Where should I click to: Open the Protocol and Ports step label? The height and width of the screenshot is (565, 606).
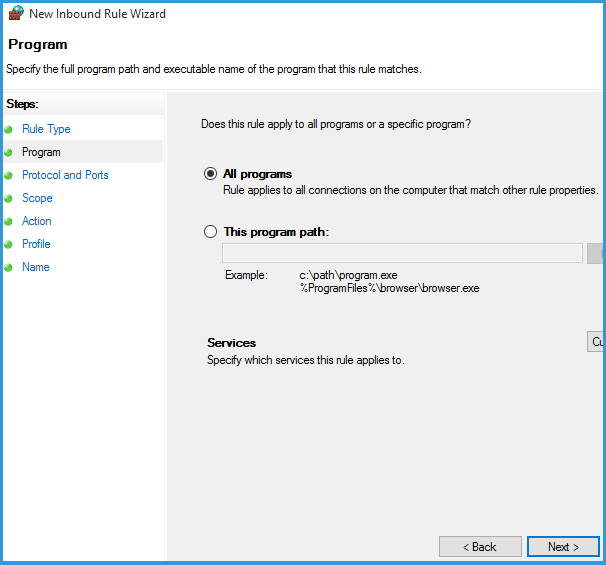point(65,175)
